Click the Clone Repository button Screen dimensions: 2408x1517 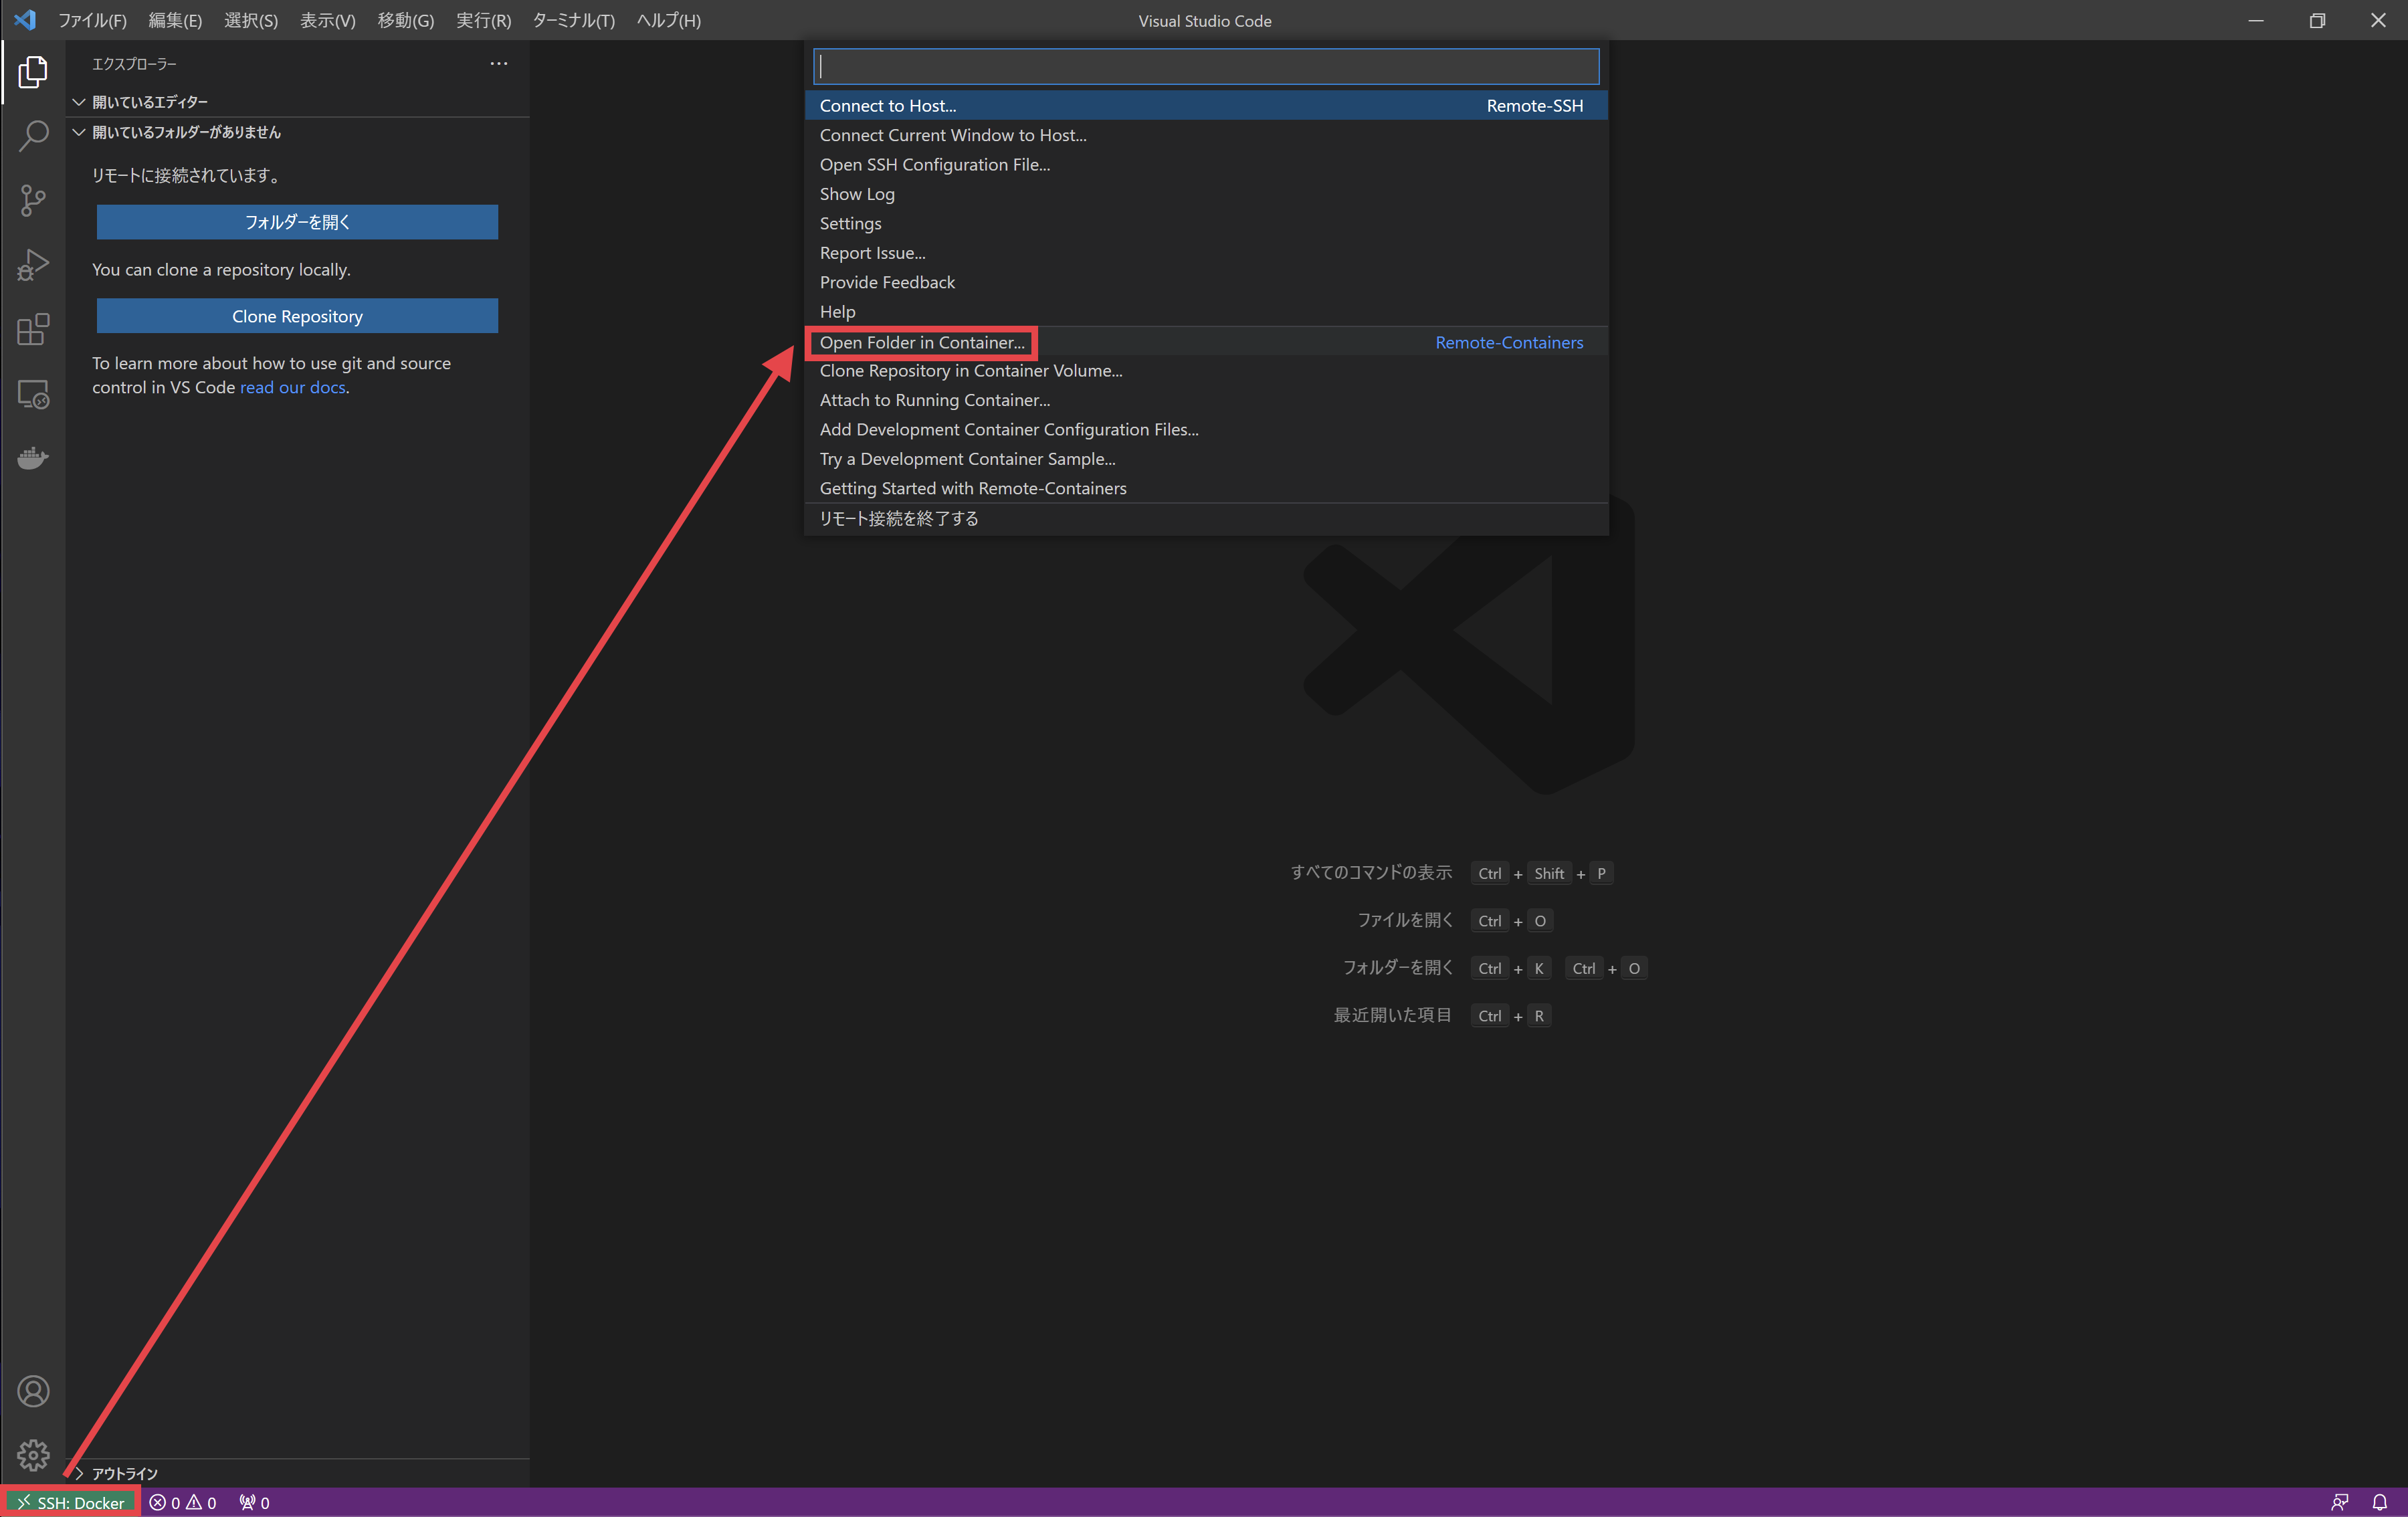pos(296,315)
